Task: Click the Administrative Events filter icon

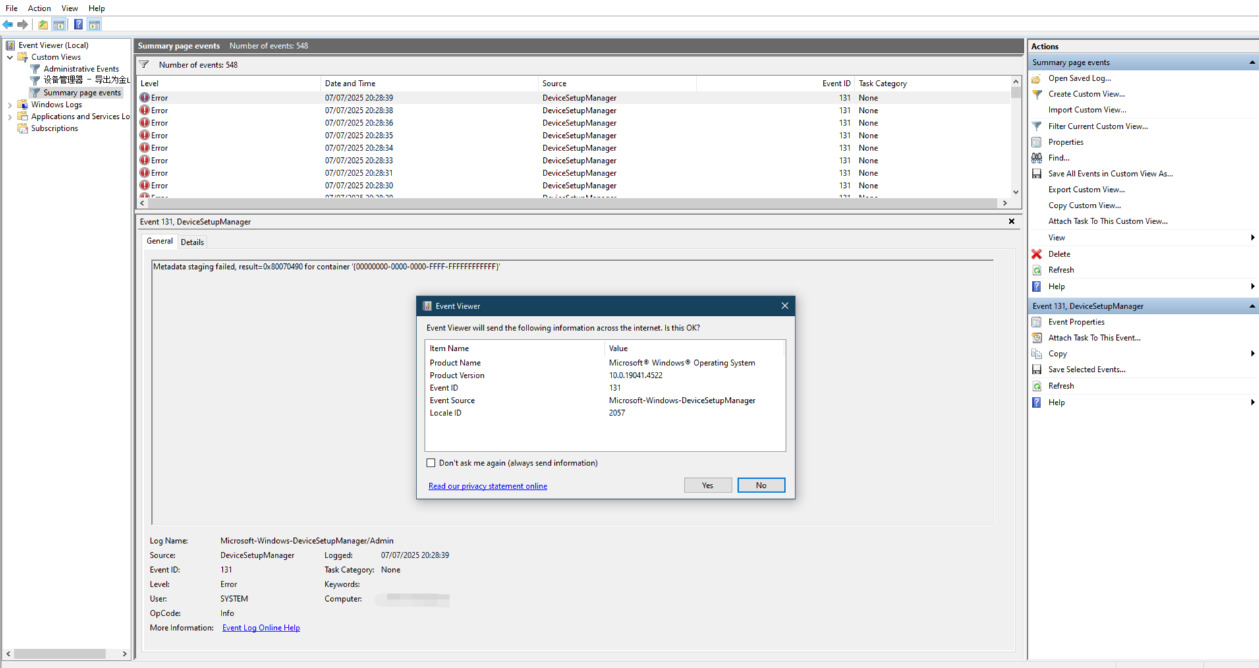Action: (35, 69)
